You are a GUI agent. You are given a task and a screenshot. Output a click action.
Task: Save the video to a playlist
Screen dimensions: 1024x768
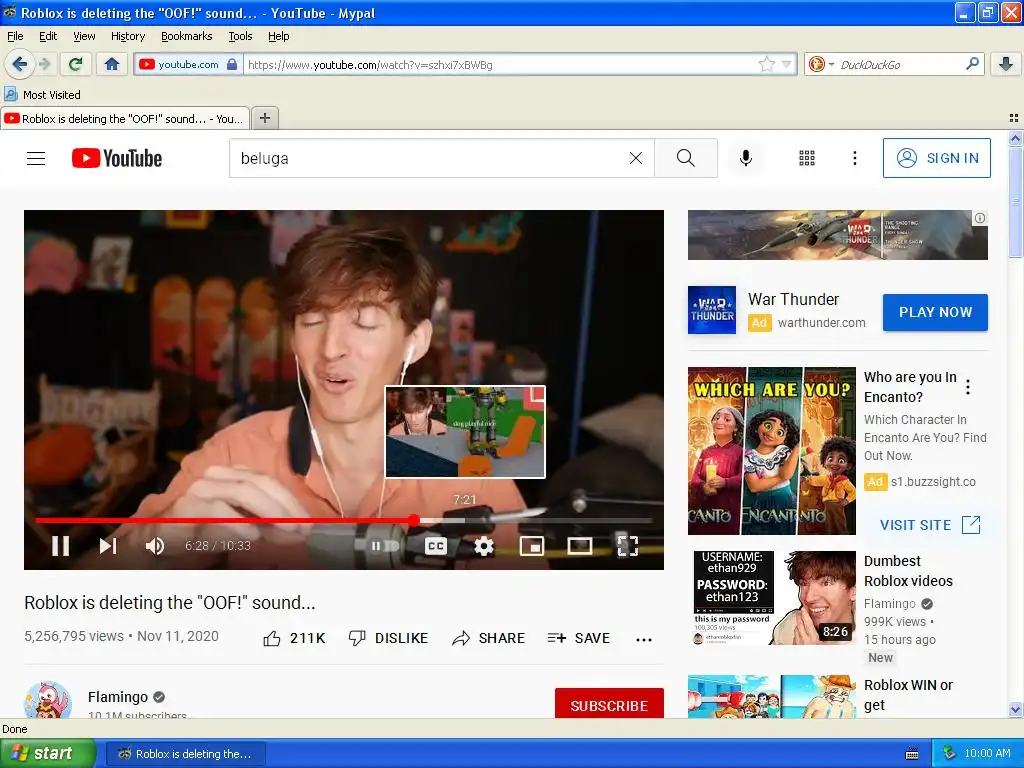coord(579,638)
